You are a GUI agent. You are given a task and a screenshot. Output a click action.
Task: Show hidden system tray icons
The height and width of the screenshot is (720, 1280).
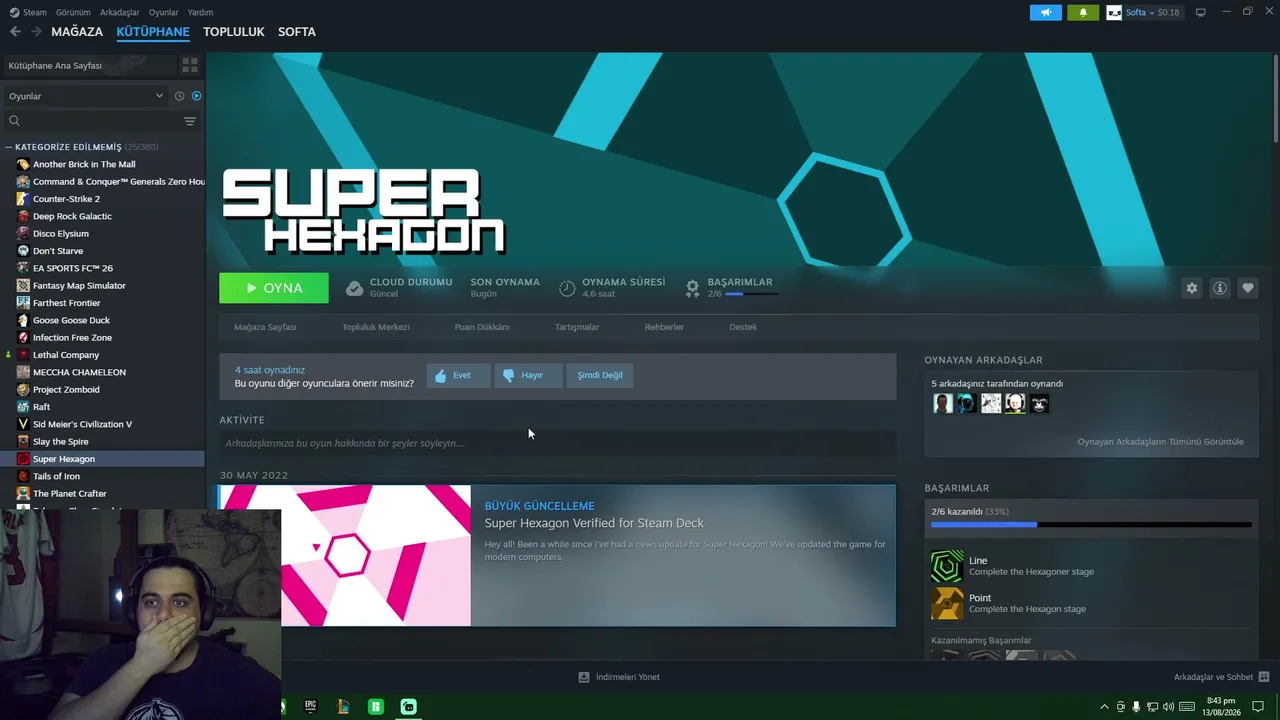click(1104, 707)
